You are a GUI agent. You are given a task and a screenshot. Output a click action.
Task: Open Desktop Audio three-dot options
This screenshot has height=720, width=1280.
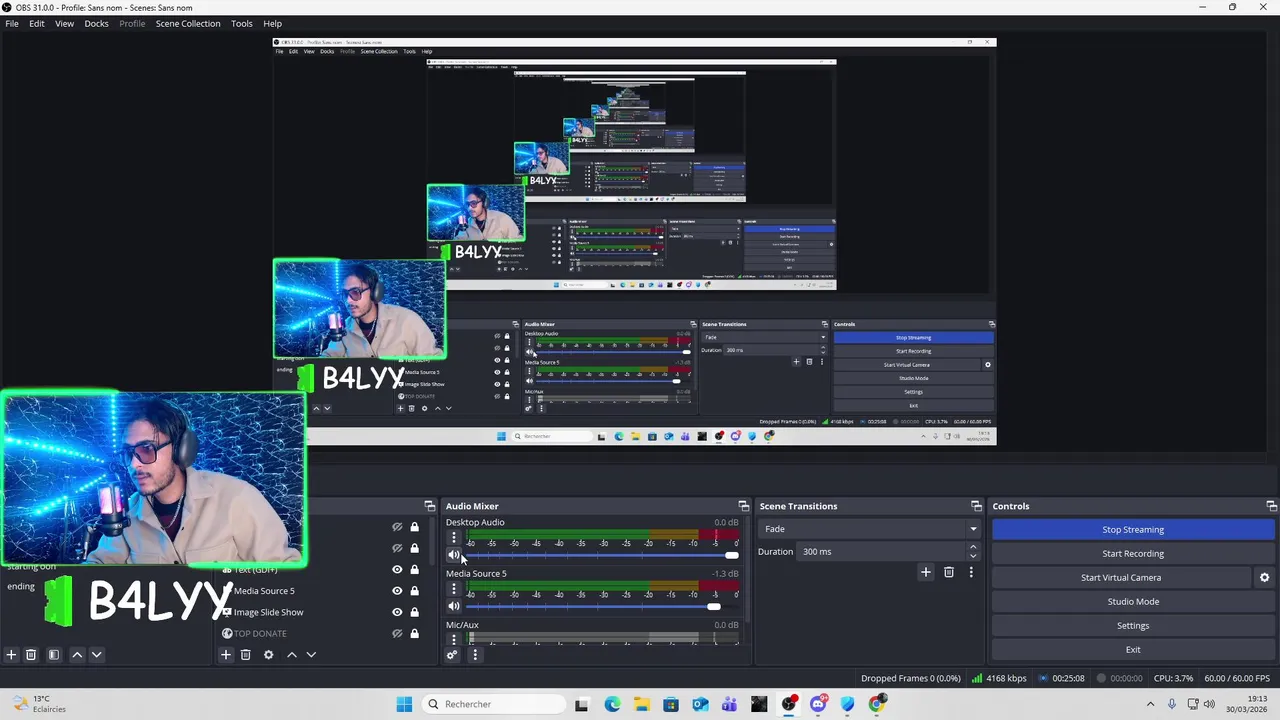(453, 537)
